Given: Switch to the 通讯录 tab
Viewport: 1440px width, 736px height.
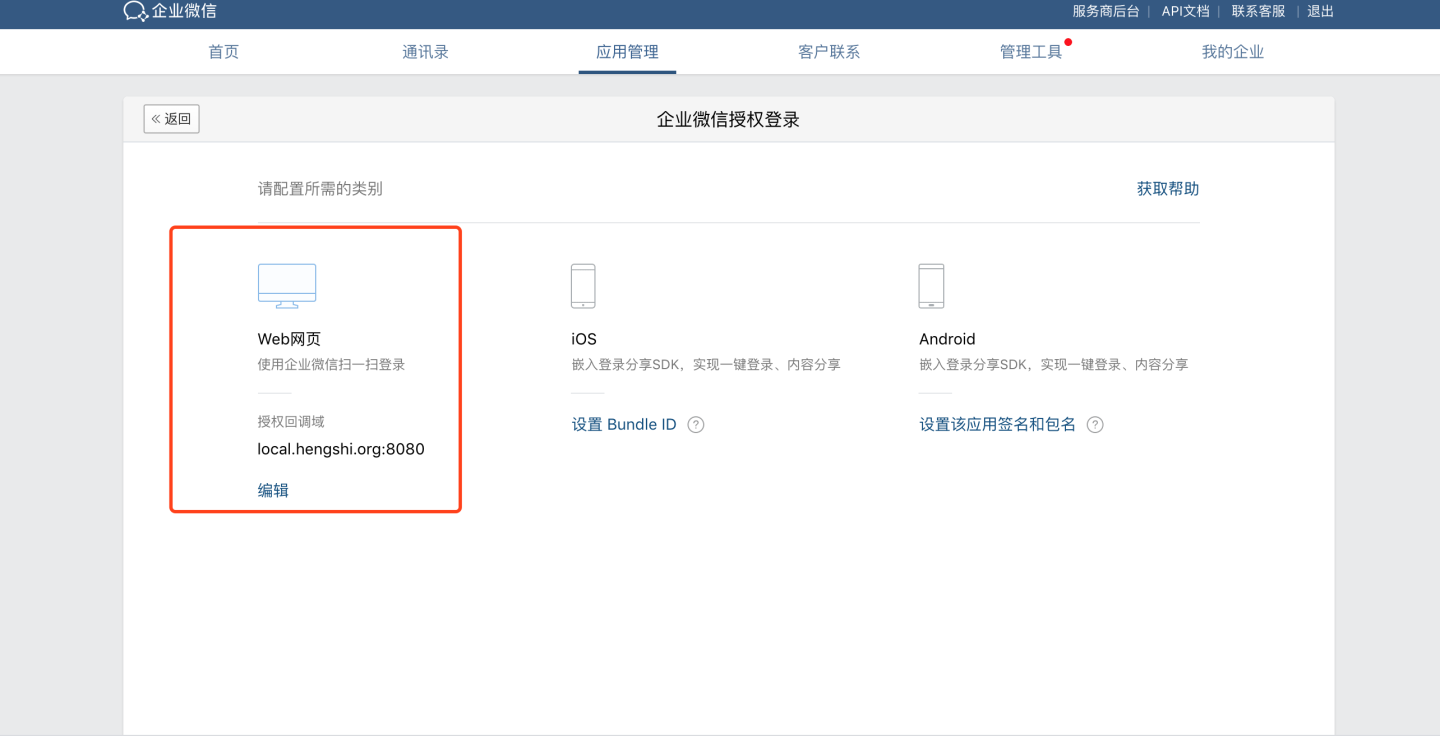Looking at the screenshot, I should (x=425, y=52).
